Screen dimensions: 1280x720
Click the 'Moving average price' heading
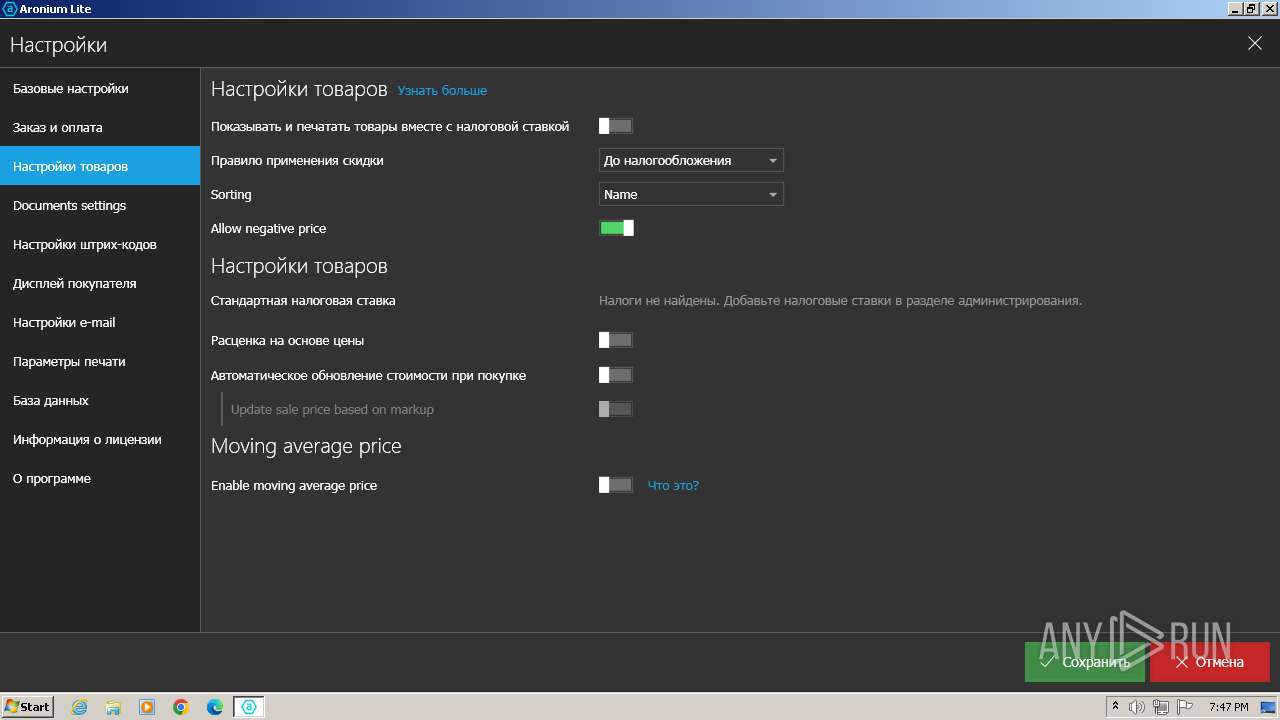(x=306, y=446)
